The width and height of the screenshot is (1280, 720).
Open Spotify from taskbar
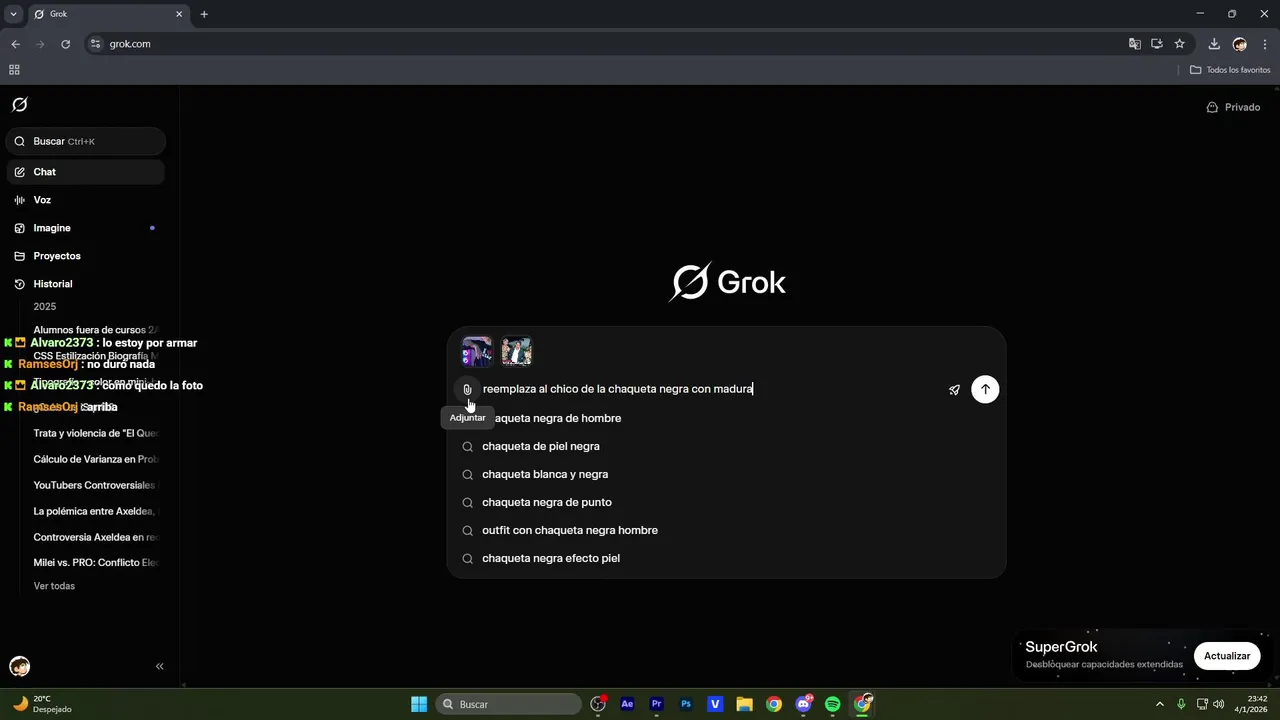coord(833,704)
